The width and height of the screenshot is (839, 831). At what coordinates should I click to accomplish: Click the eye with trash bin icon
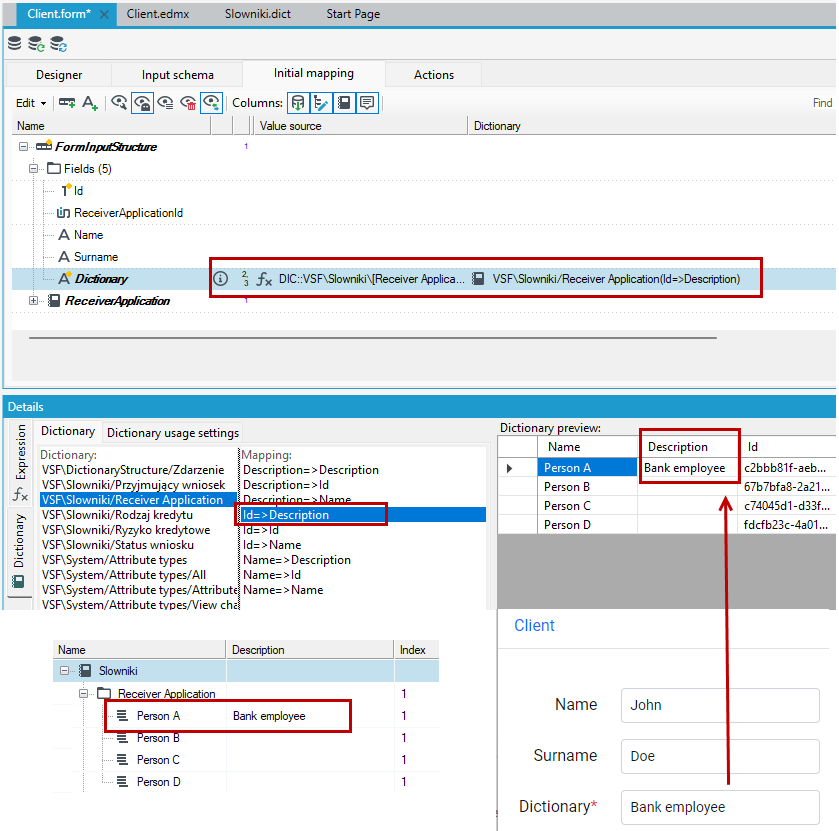[188, 103]
